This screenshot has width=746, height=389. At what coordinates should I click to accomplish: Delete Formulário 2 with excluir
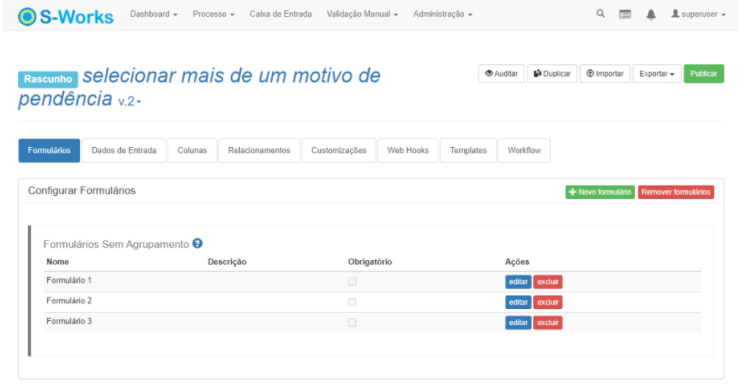(x=548, y=302)
